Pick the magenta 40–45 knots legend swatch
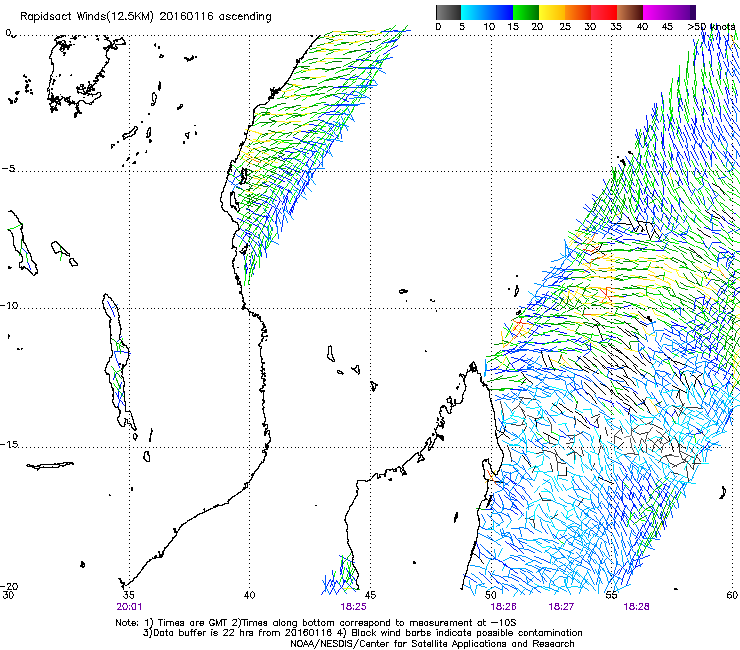Screen dimensions: 740x650 656,12
